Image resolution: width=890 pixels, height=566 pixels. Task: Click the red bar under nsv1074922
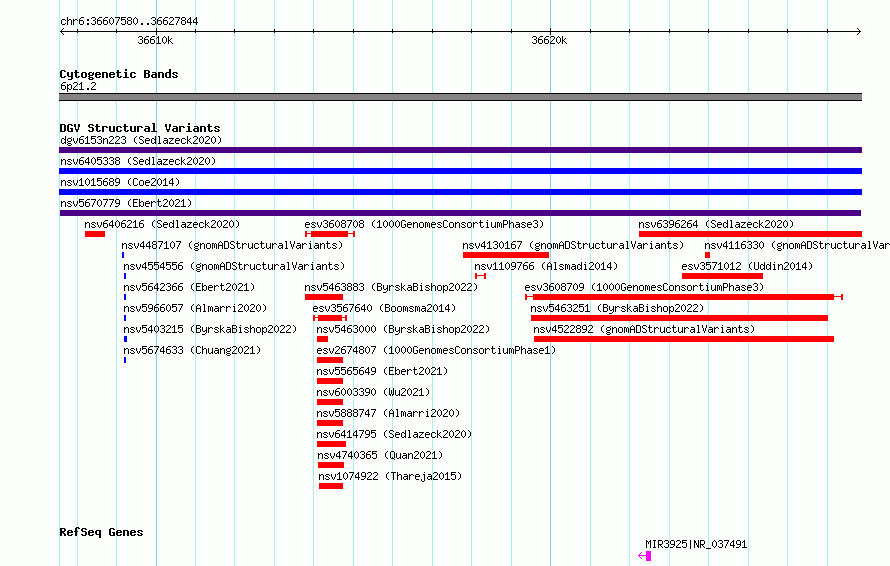(x=331, y=486)
